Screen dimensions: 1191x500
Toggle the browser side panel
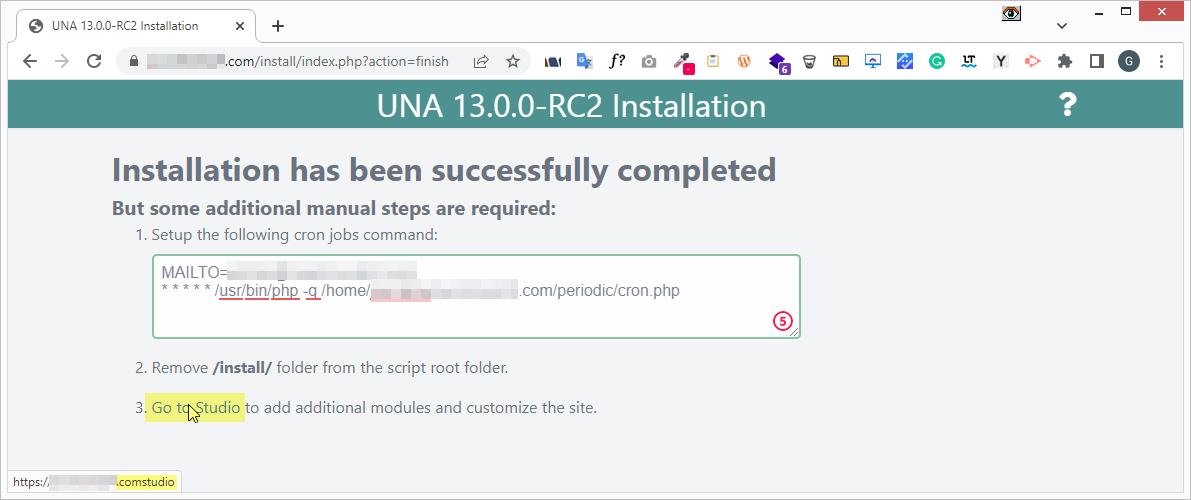coord(1096,61)
